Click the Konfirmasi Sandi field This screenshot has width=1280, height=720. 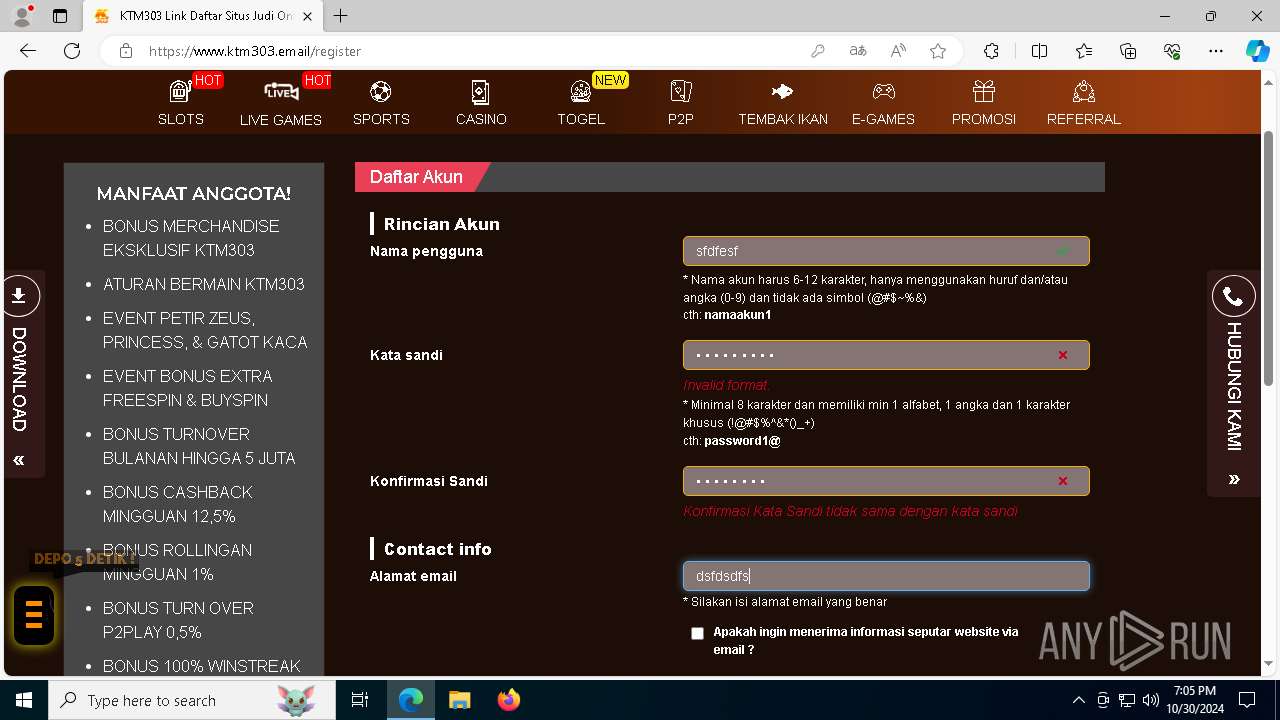coord(886,481)
